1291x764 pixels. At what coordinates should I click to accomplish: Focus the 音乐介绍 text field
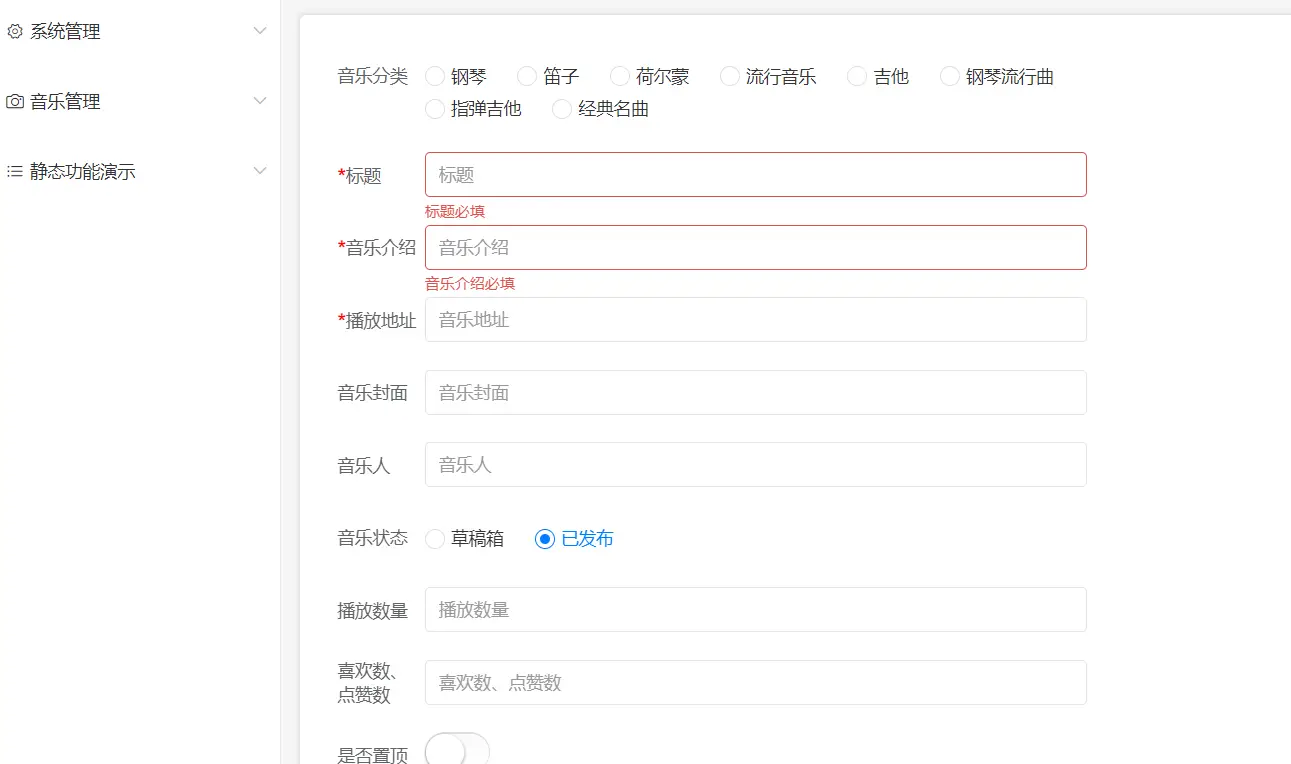point(755,247)
